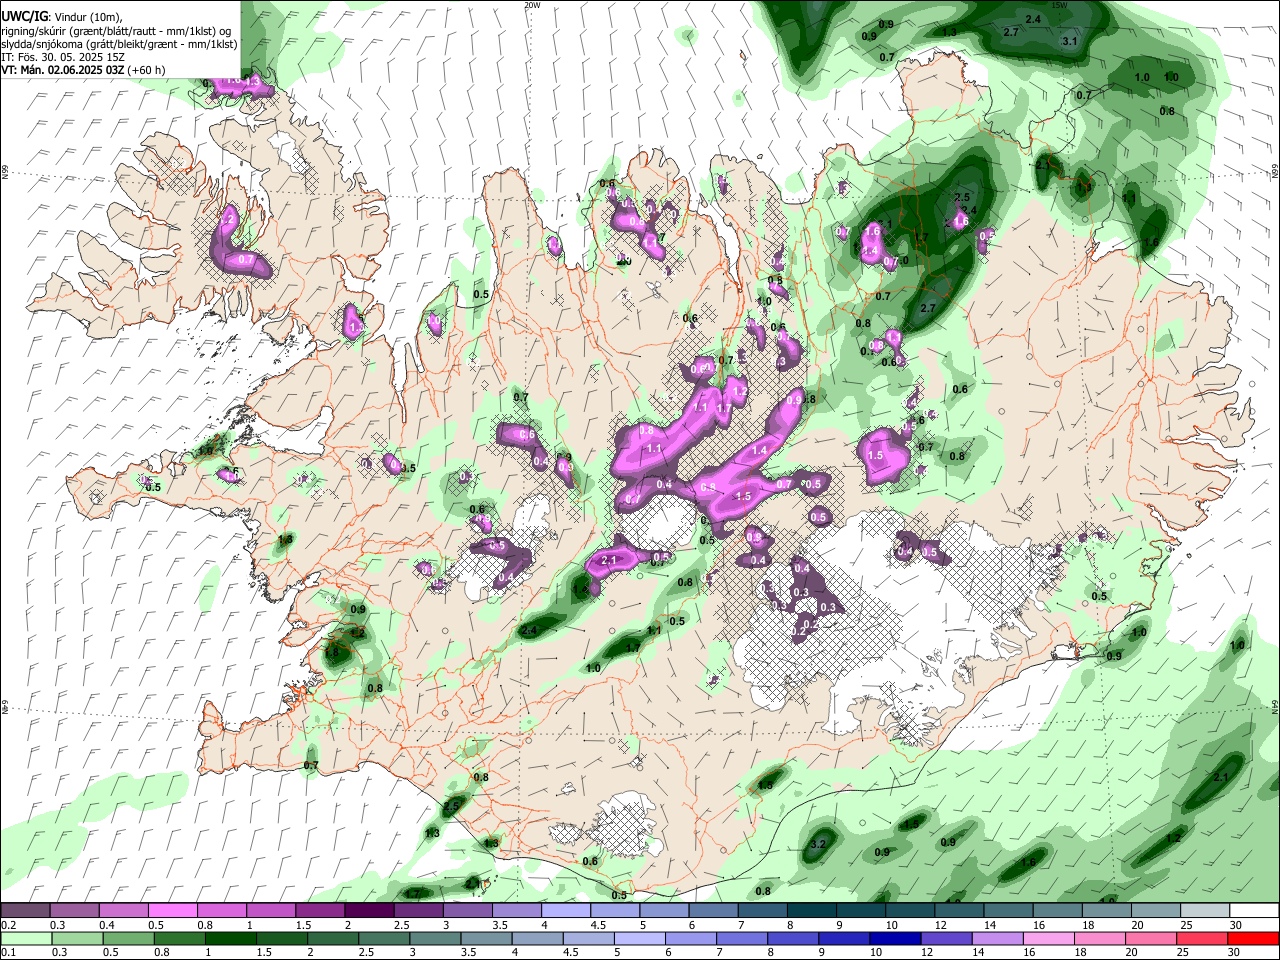Viewport: 1280px width, 960px height.
Task: Click the "UWC/IG" title in the header box
Action: pyautogui.click(x=24, y=16)
